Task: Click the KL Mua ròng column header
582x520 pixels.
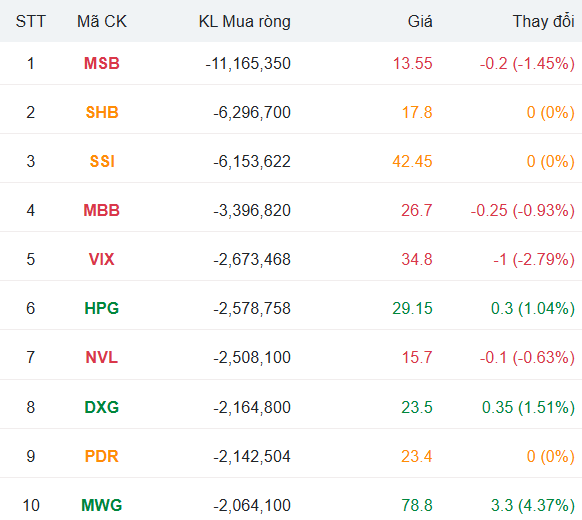Action: 245,22
